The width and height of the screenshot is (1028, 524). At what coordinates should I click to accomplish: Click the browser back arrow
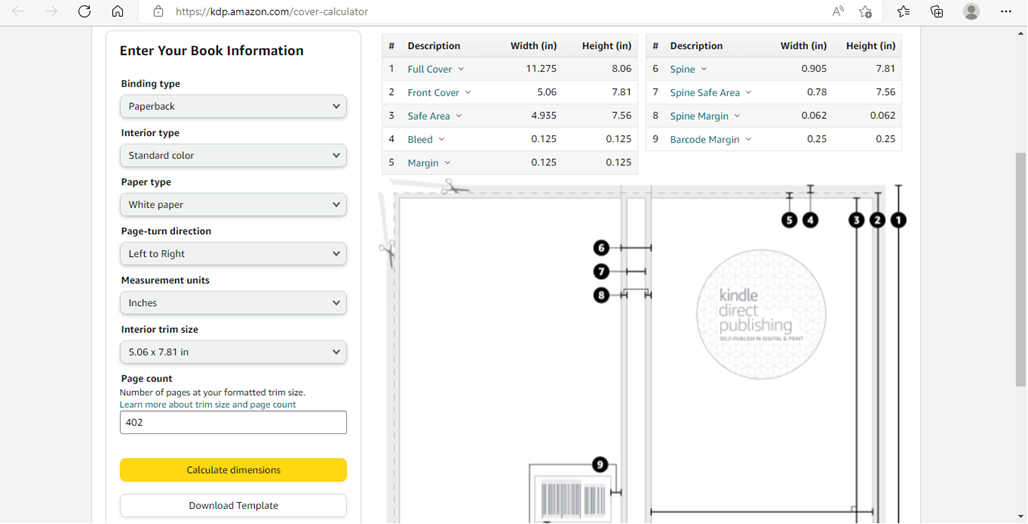pos(18,11)
